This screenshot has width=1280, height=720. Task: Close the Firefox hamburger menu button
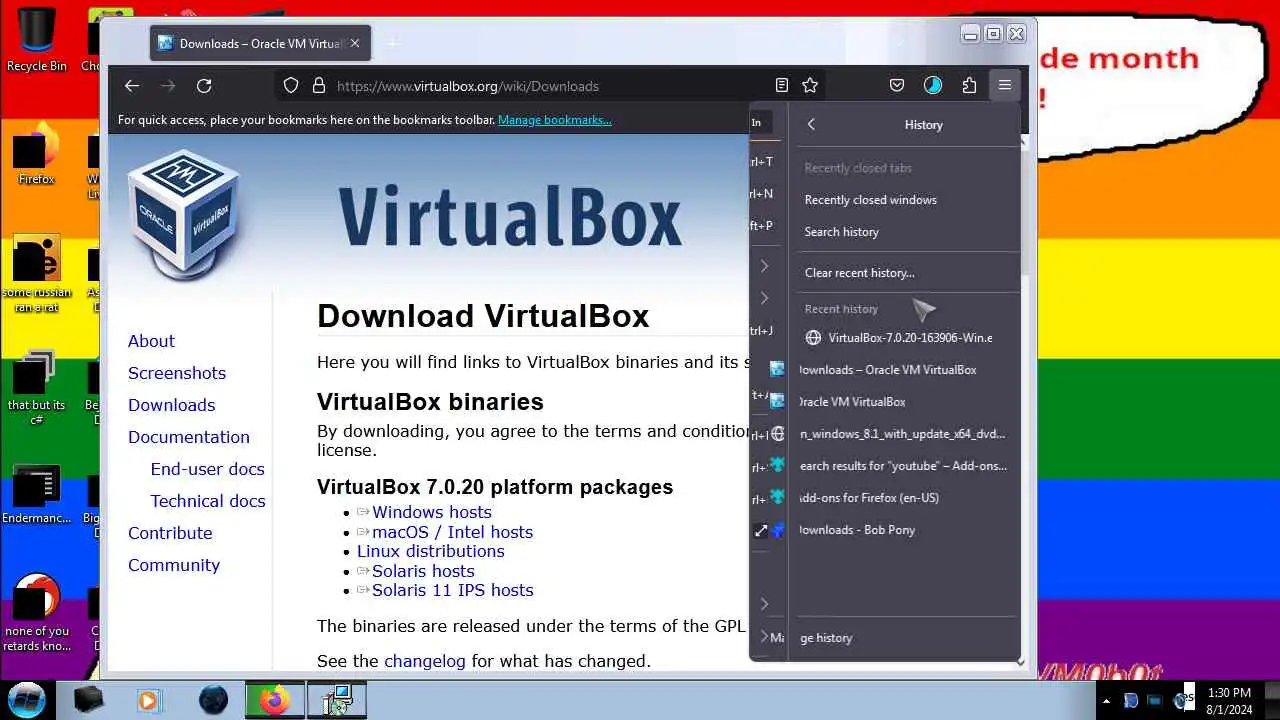pos(1005,86)
